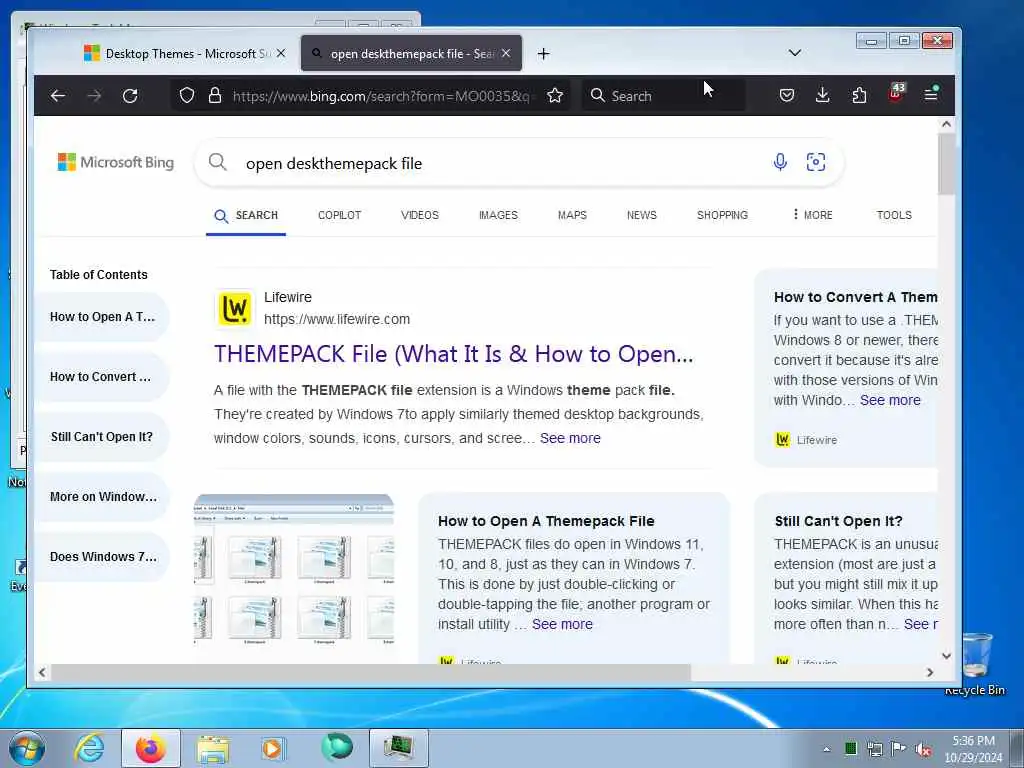The width and height of the screenshot is (1024, 768).
Task: Open Bing visual search camera icon
Action: point(816,162)
